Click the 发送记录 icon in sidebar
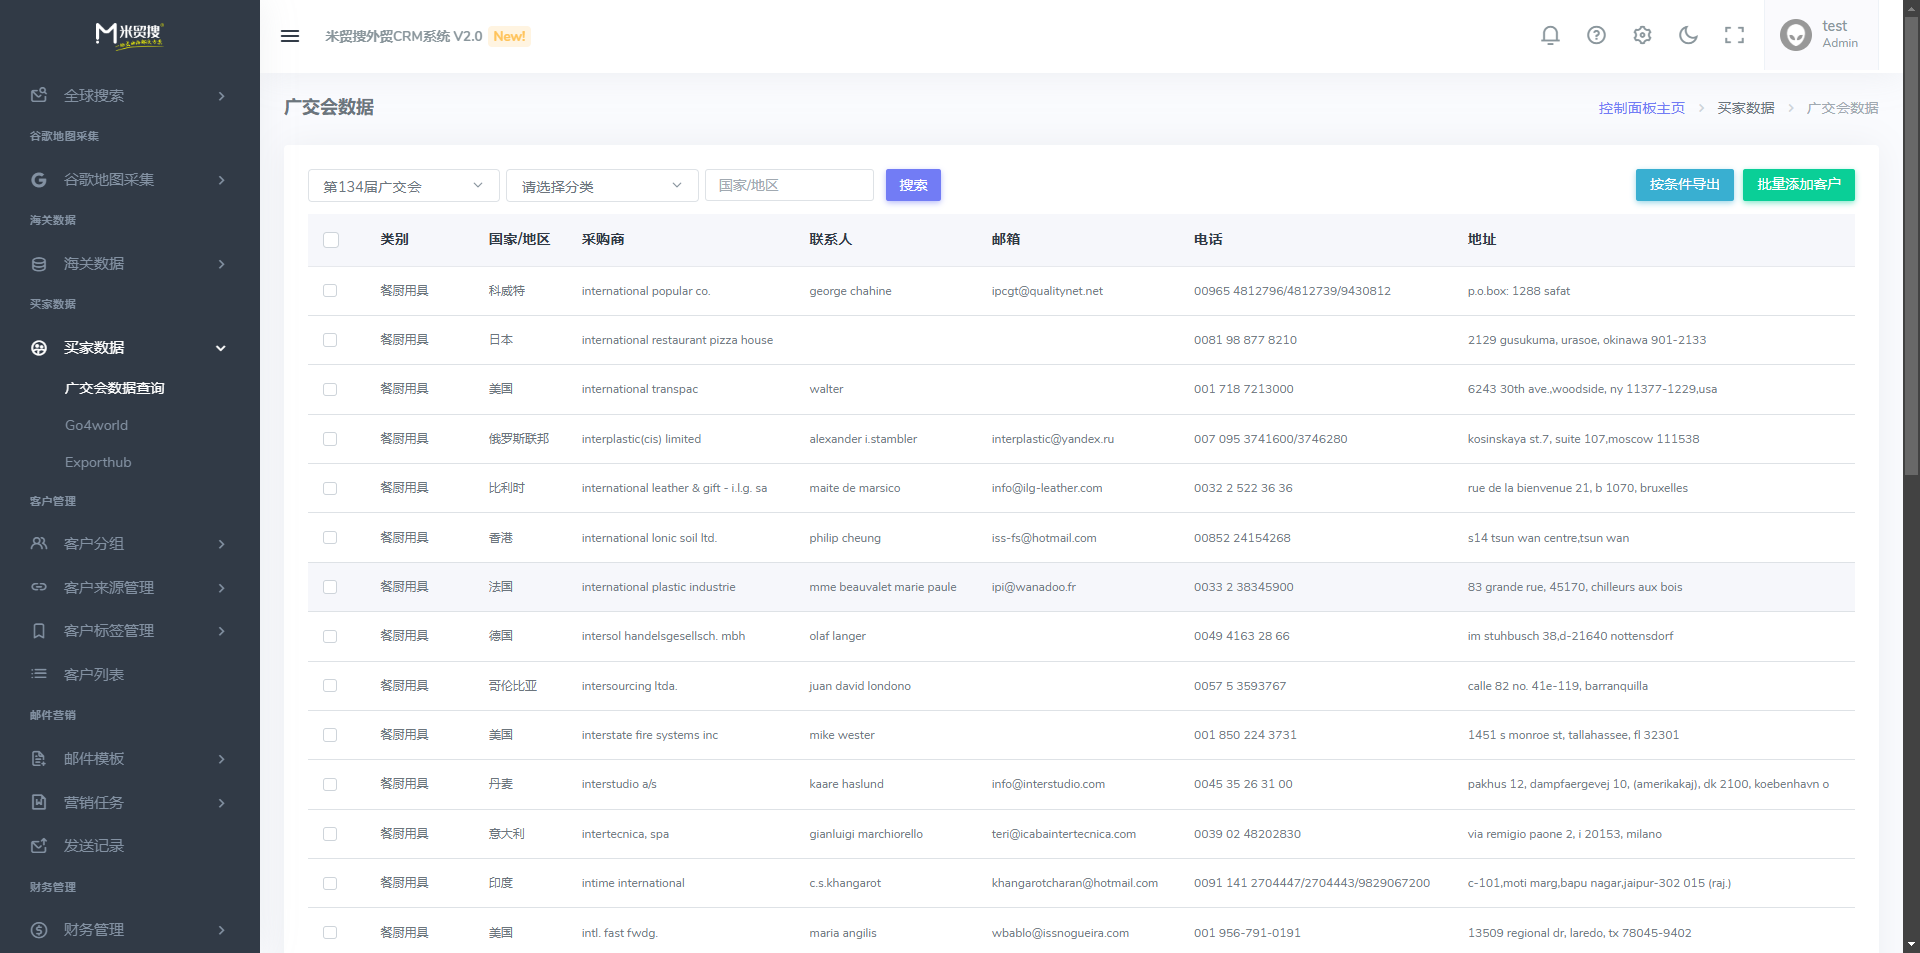 pyautogui.click(x=39, y=846)
